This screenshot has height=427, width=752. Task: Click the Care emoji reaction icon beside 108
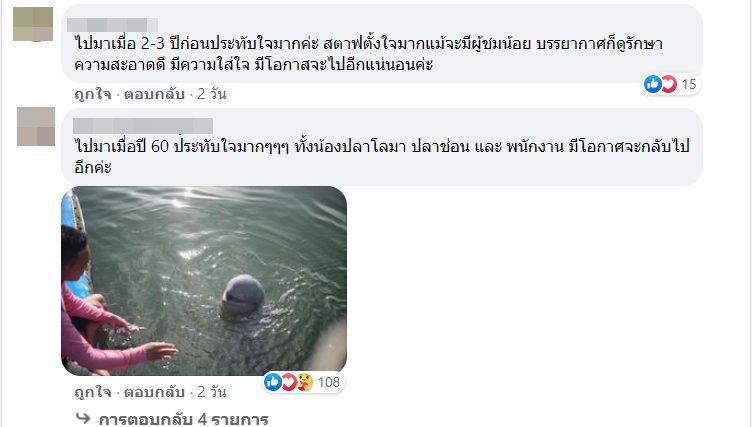(304, 382)
